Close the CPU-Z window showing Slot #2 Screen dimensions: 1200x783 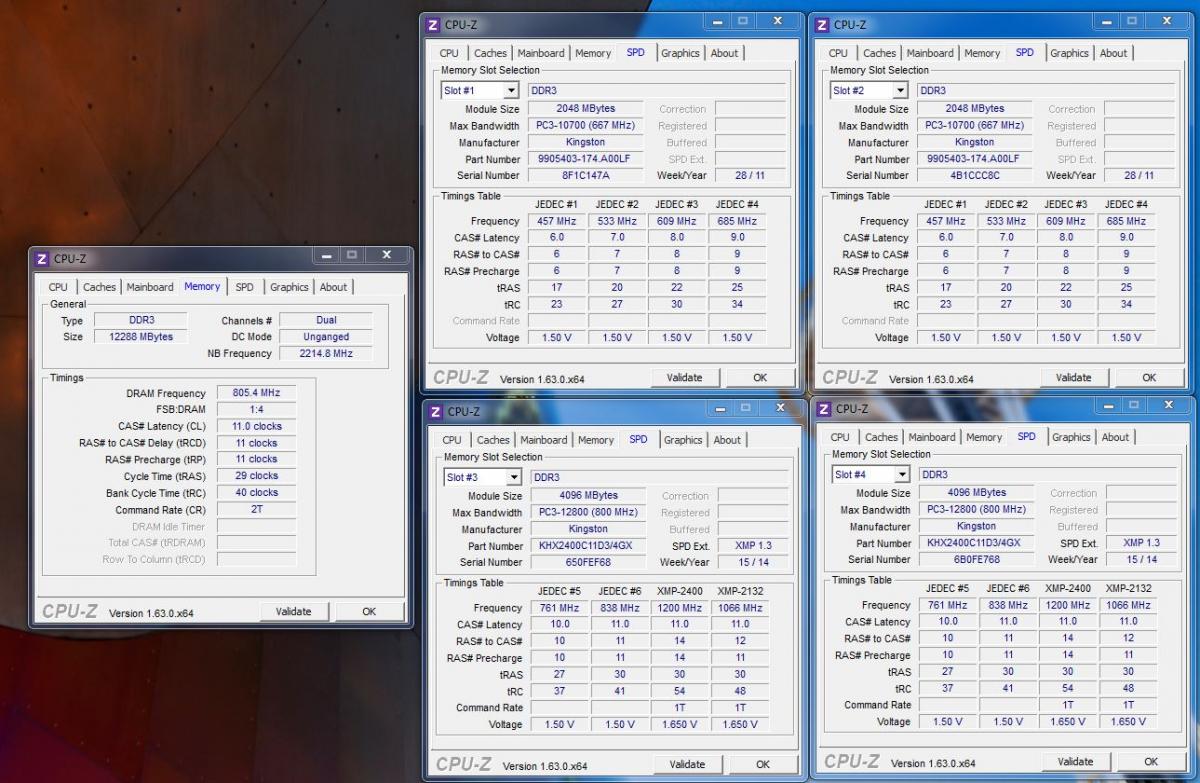(1165, 21)
